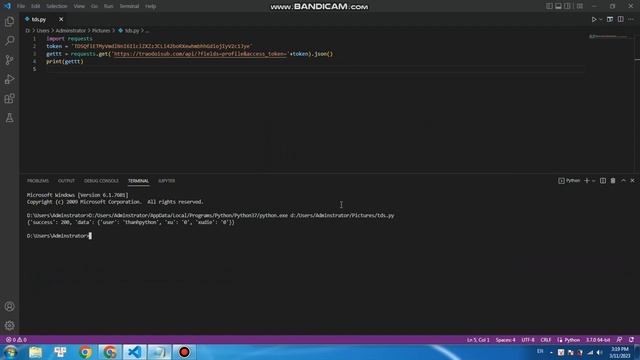Click the Users breadcrumb segment
The height and width of the screenshot is (360, 640).
43,31
